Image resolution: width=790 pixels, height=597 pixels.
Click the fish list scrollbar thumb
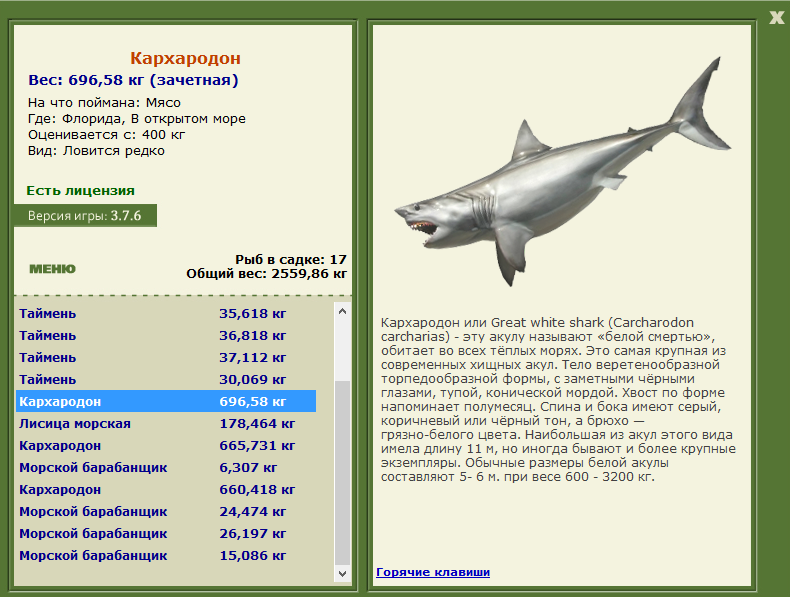click(343, 473)
